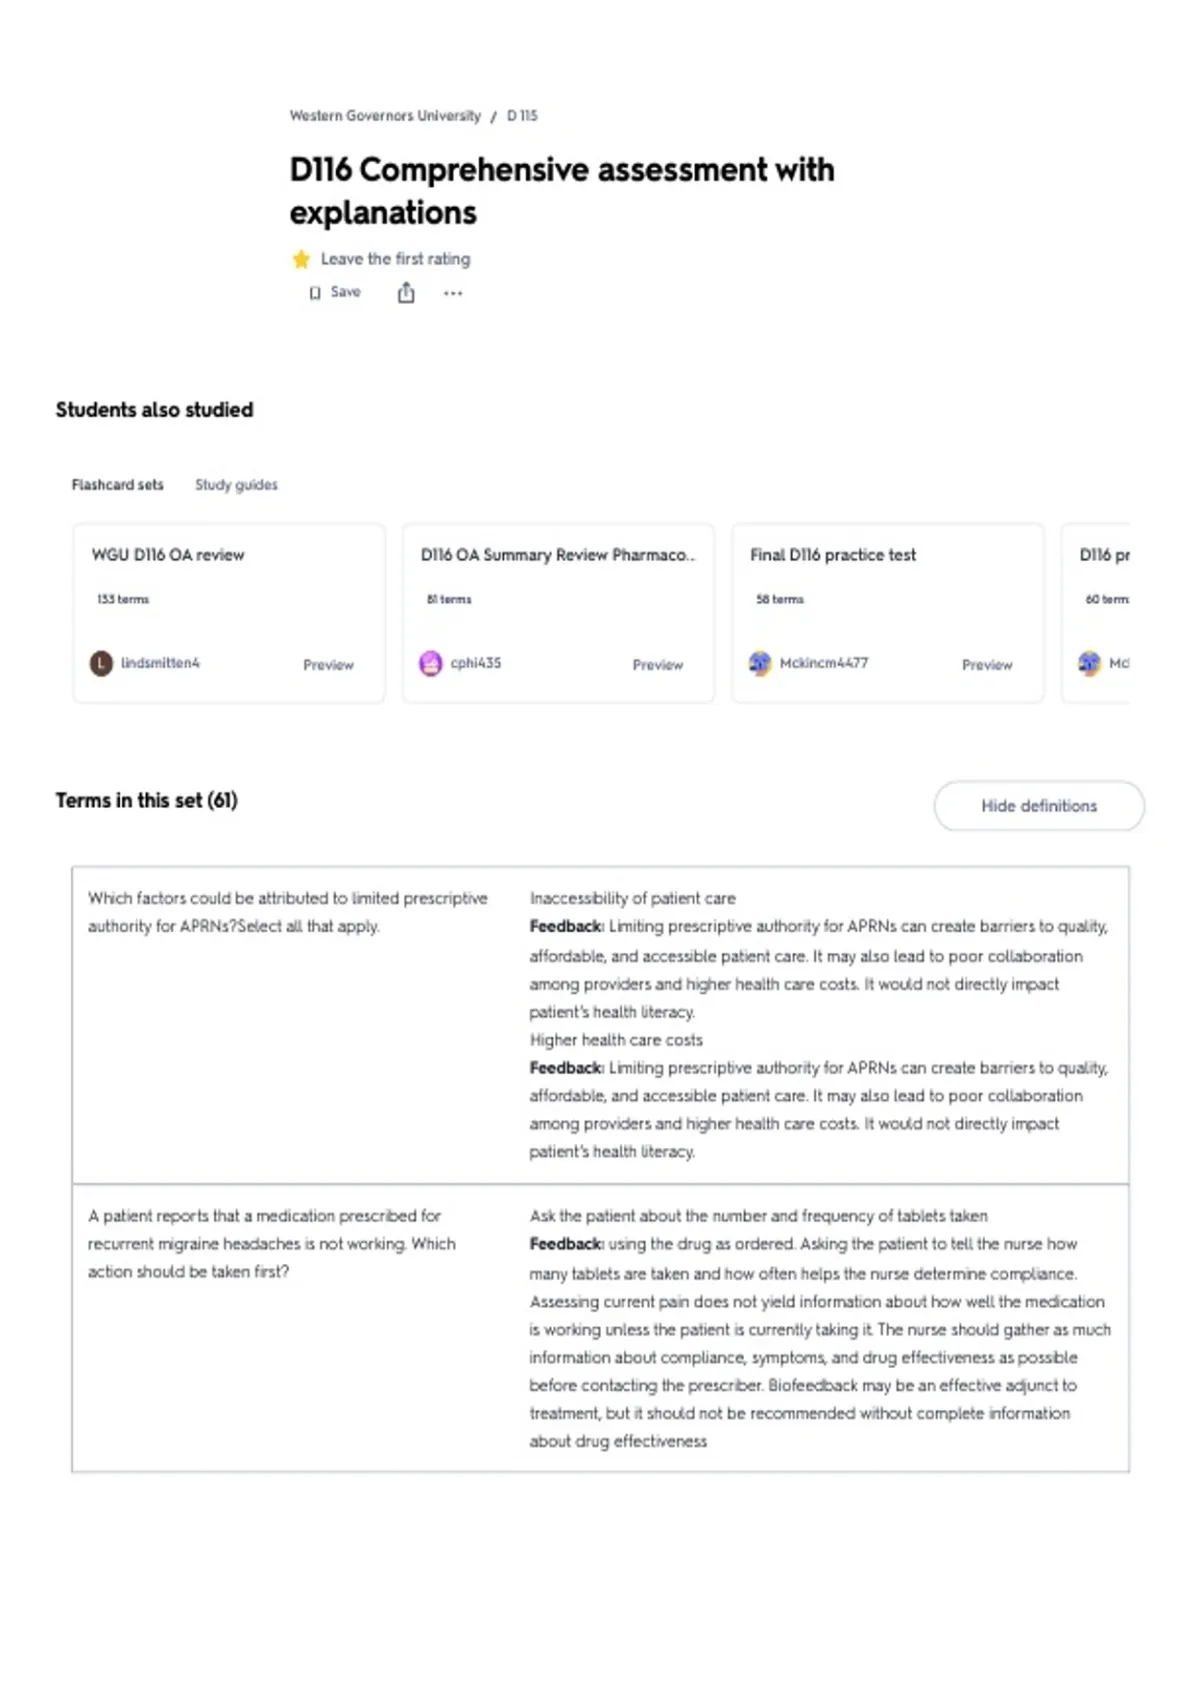Preview the Final D116 practice test set
1200x1700 pixels.
click(987, 665)
